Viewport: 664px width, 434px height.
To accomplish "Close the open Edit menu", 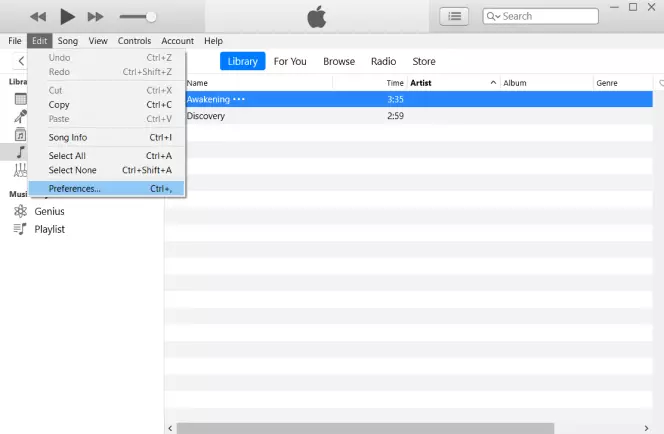I will pyautogui.click(x=39, y=41).
